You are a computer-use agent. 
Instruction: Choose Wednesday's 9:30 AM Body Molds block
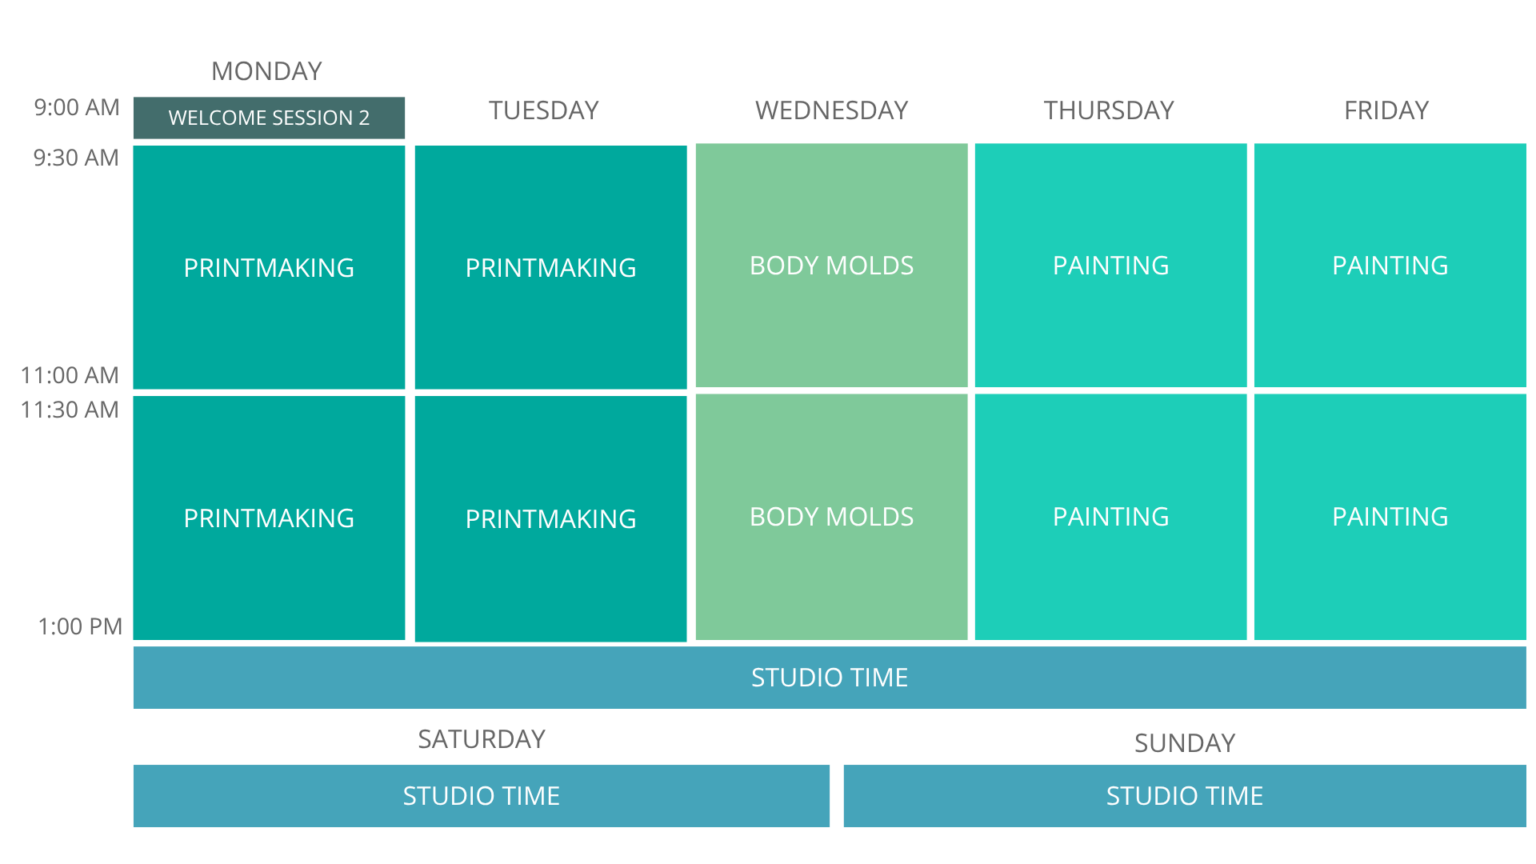pos(832,265)
